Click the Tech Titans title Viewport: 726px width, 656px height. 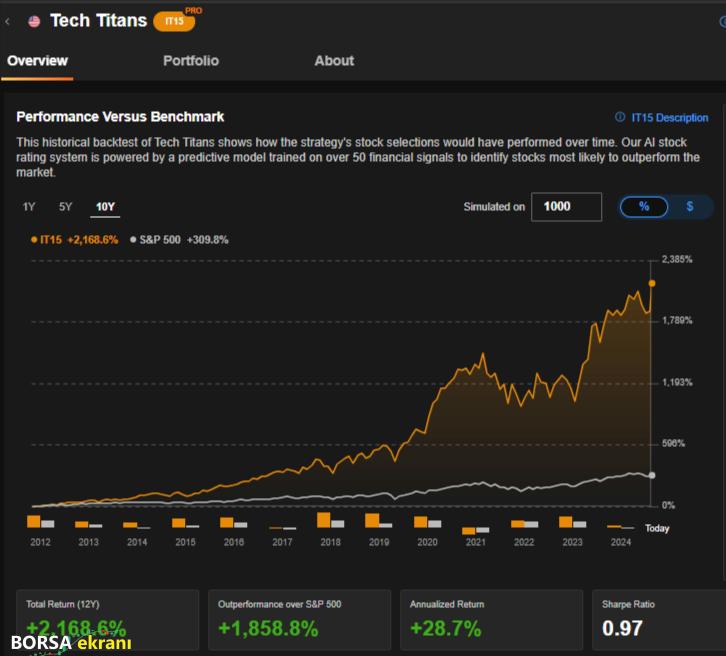(x=98, y=20)
